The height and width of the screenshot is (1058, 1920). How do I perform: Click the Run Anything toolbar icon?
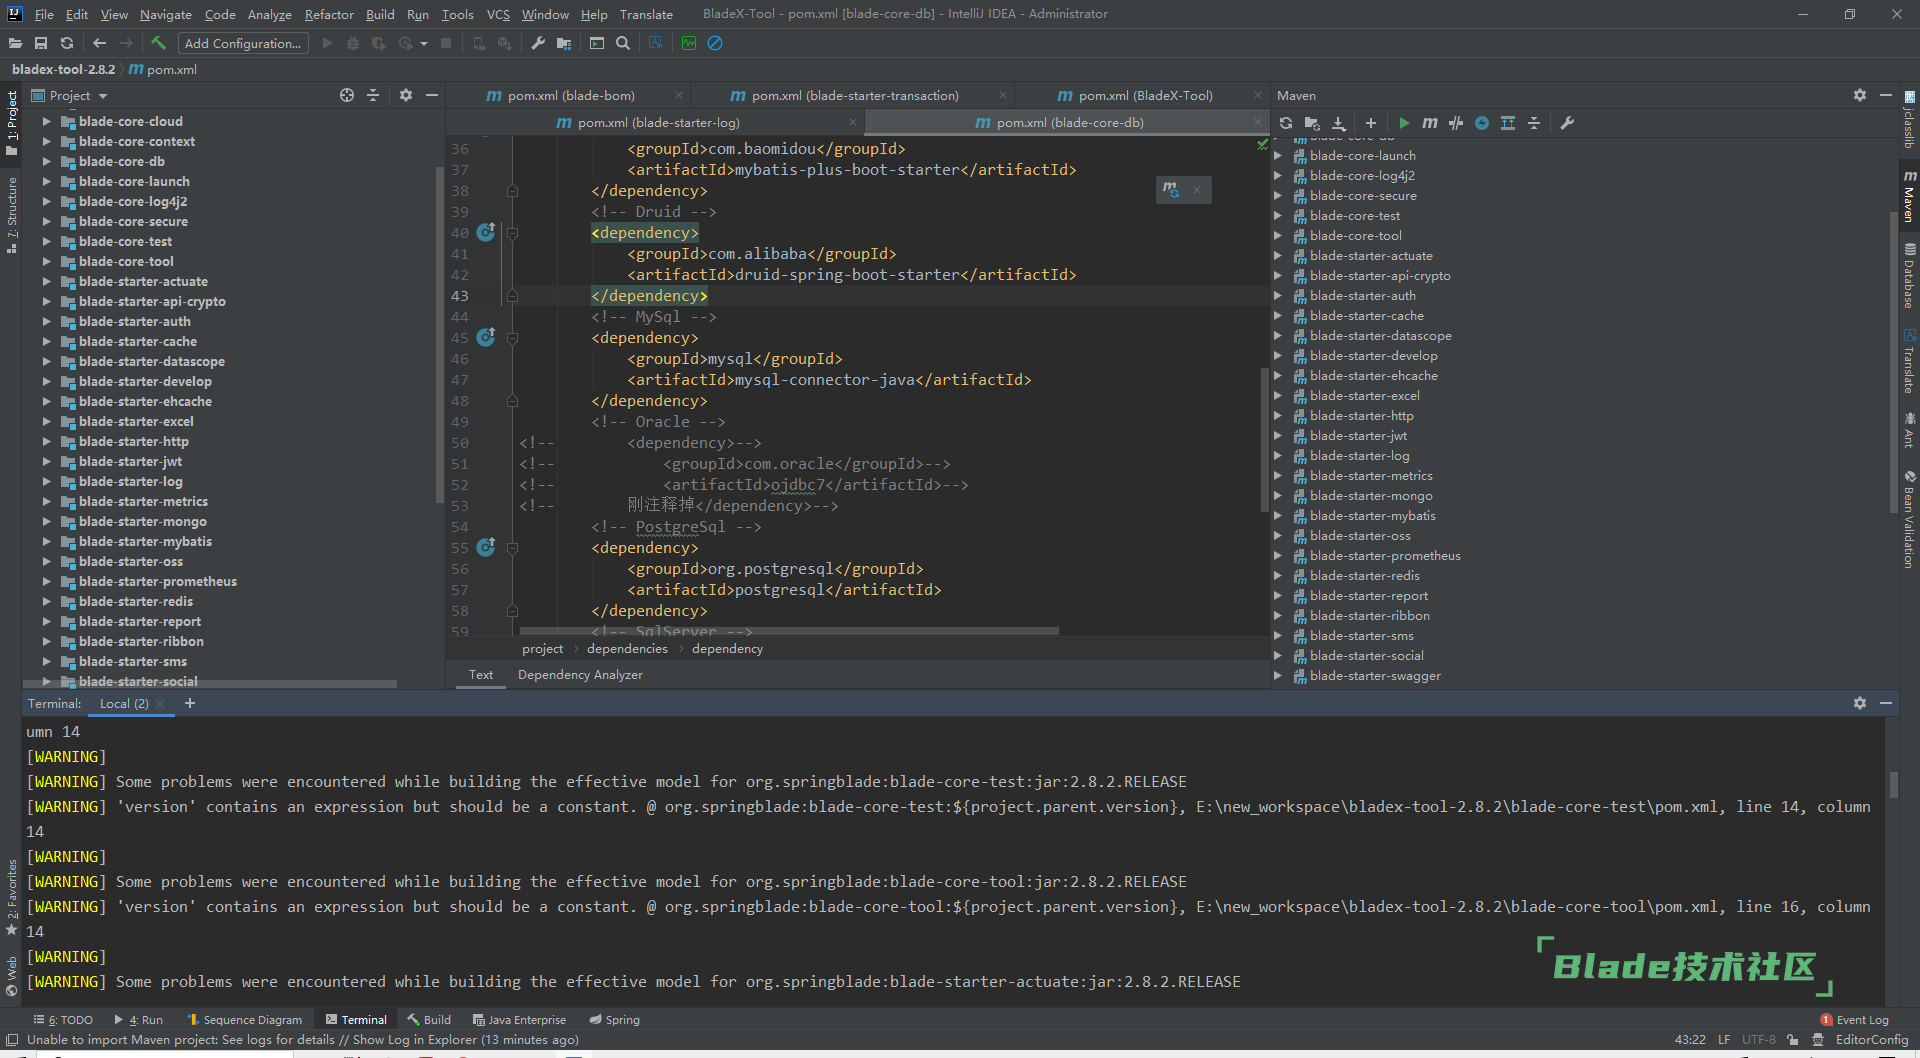point(597,43)
